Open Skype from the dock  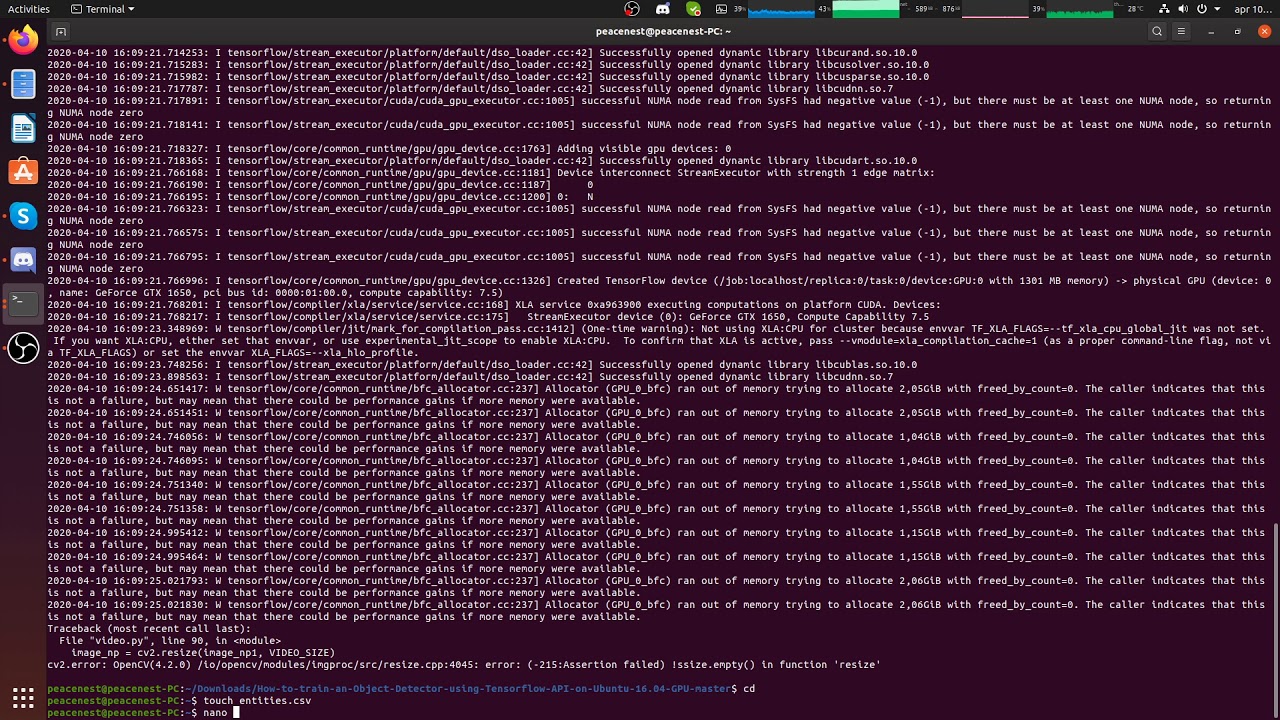[x=23, y=216]
